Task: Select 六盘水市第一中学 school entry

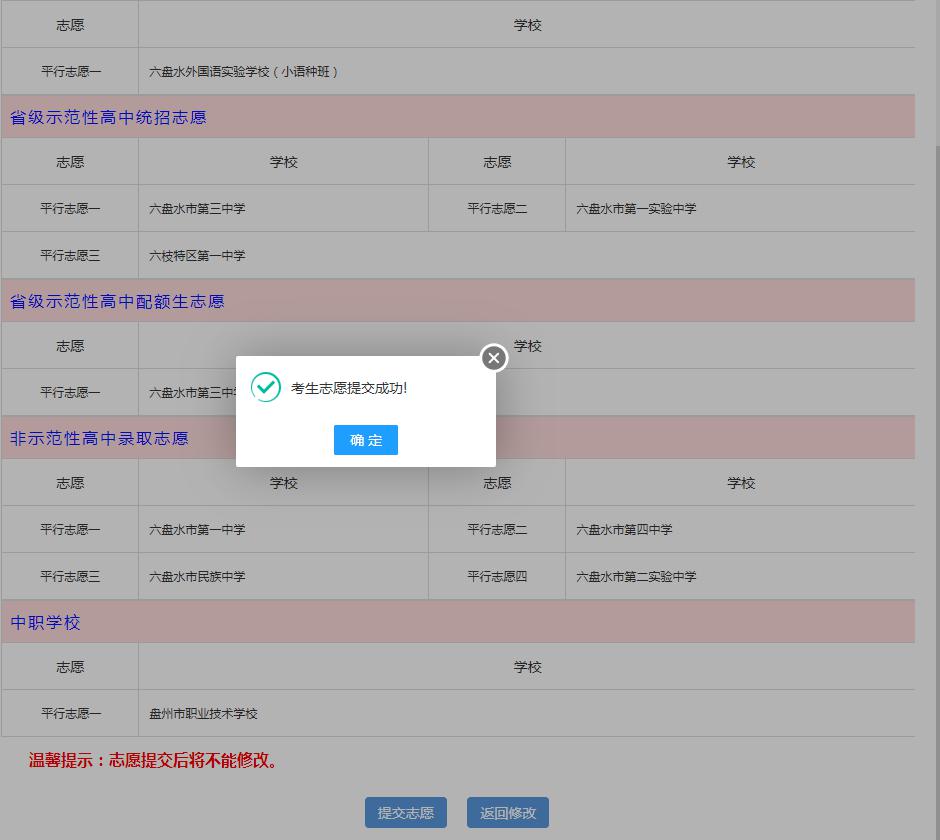Action: coord(197,530)
